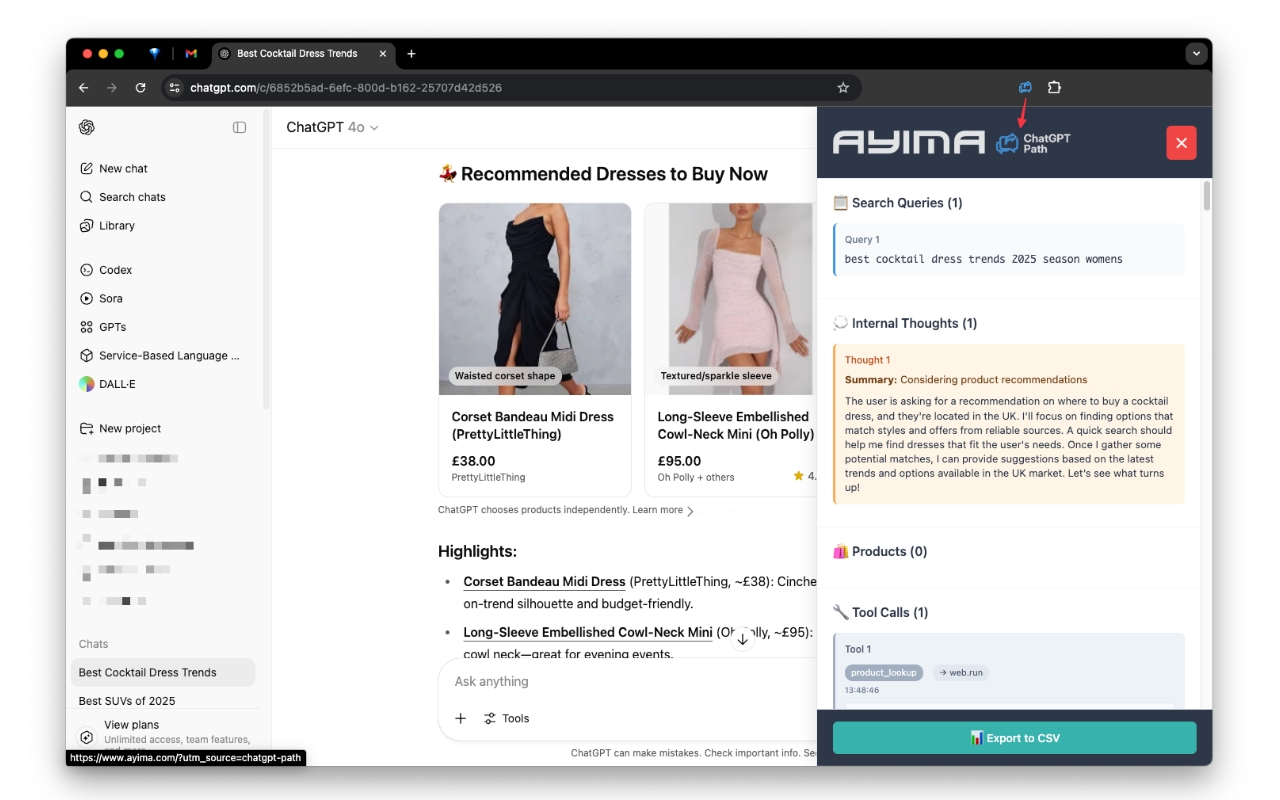Click the Thought 1 summary line
Screen dimensions: 1280x800
coord(966,380)
